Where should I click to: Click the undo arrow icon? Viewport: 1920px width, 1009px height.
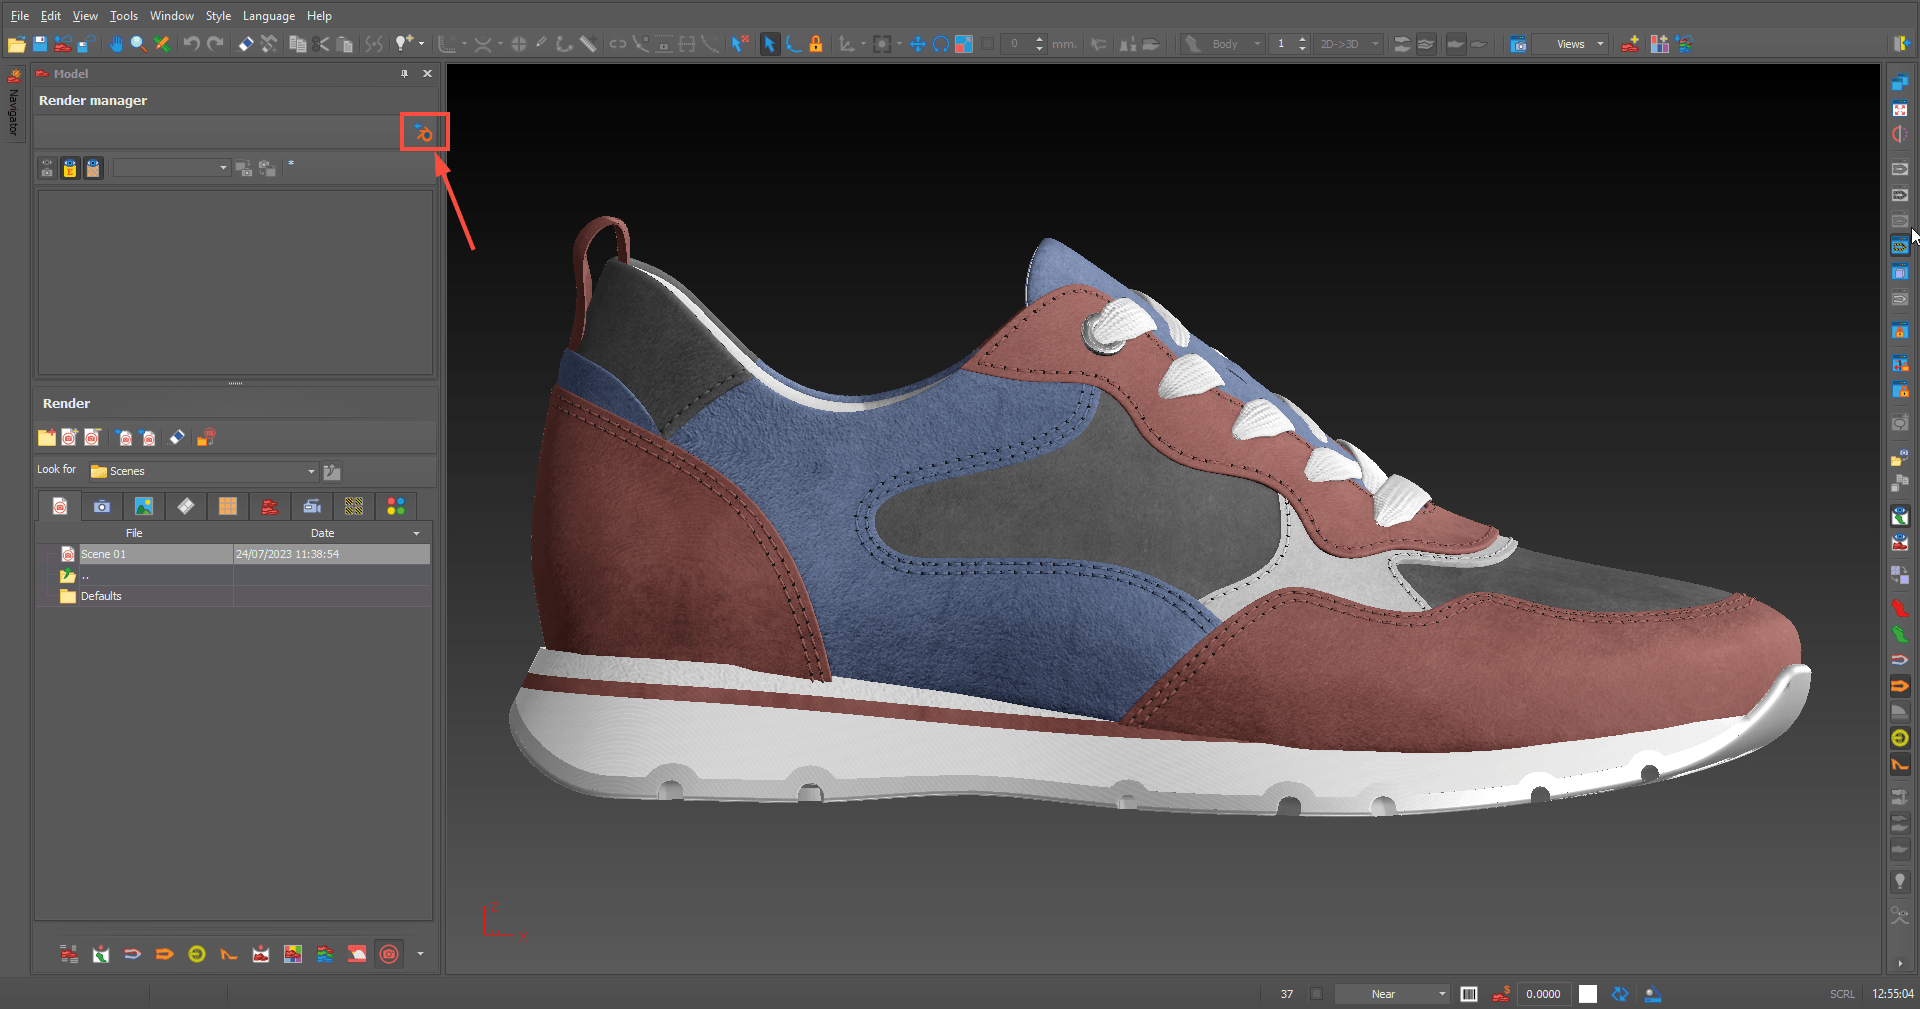(x=191, y=44)
